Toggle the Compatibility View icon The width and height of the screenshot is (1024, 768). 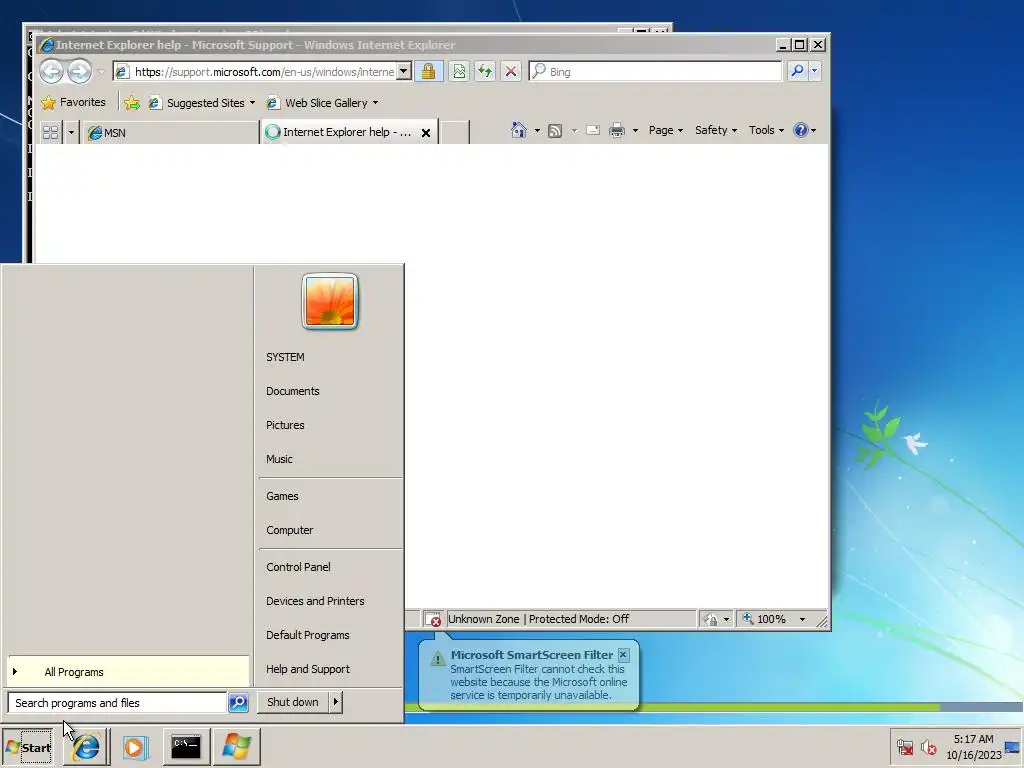(x=459, y=71)
